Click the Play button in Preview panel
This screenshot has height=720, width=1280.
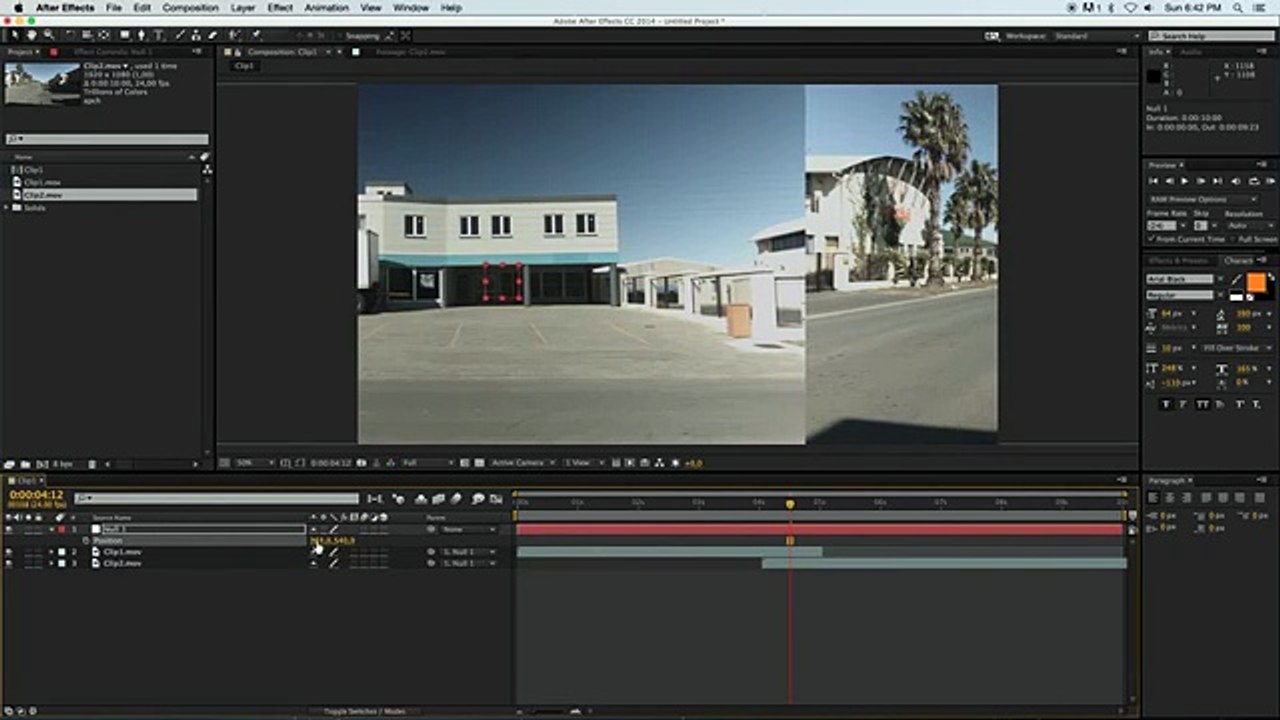pos(1186,181)
